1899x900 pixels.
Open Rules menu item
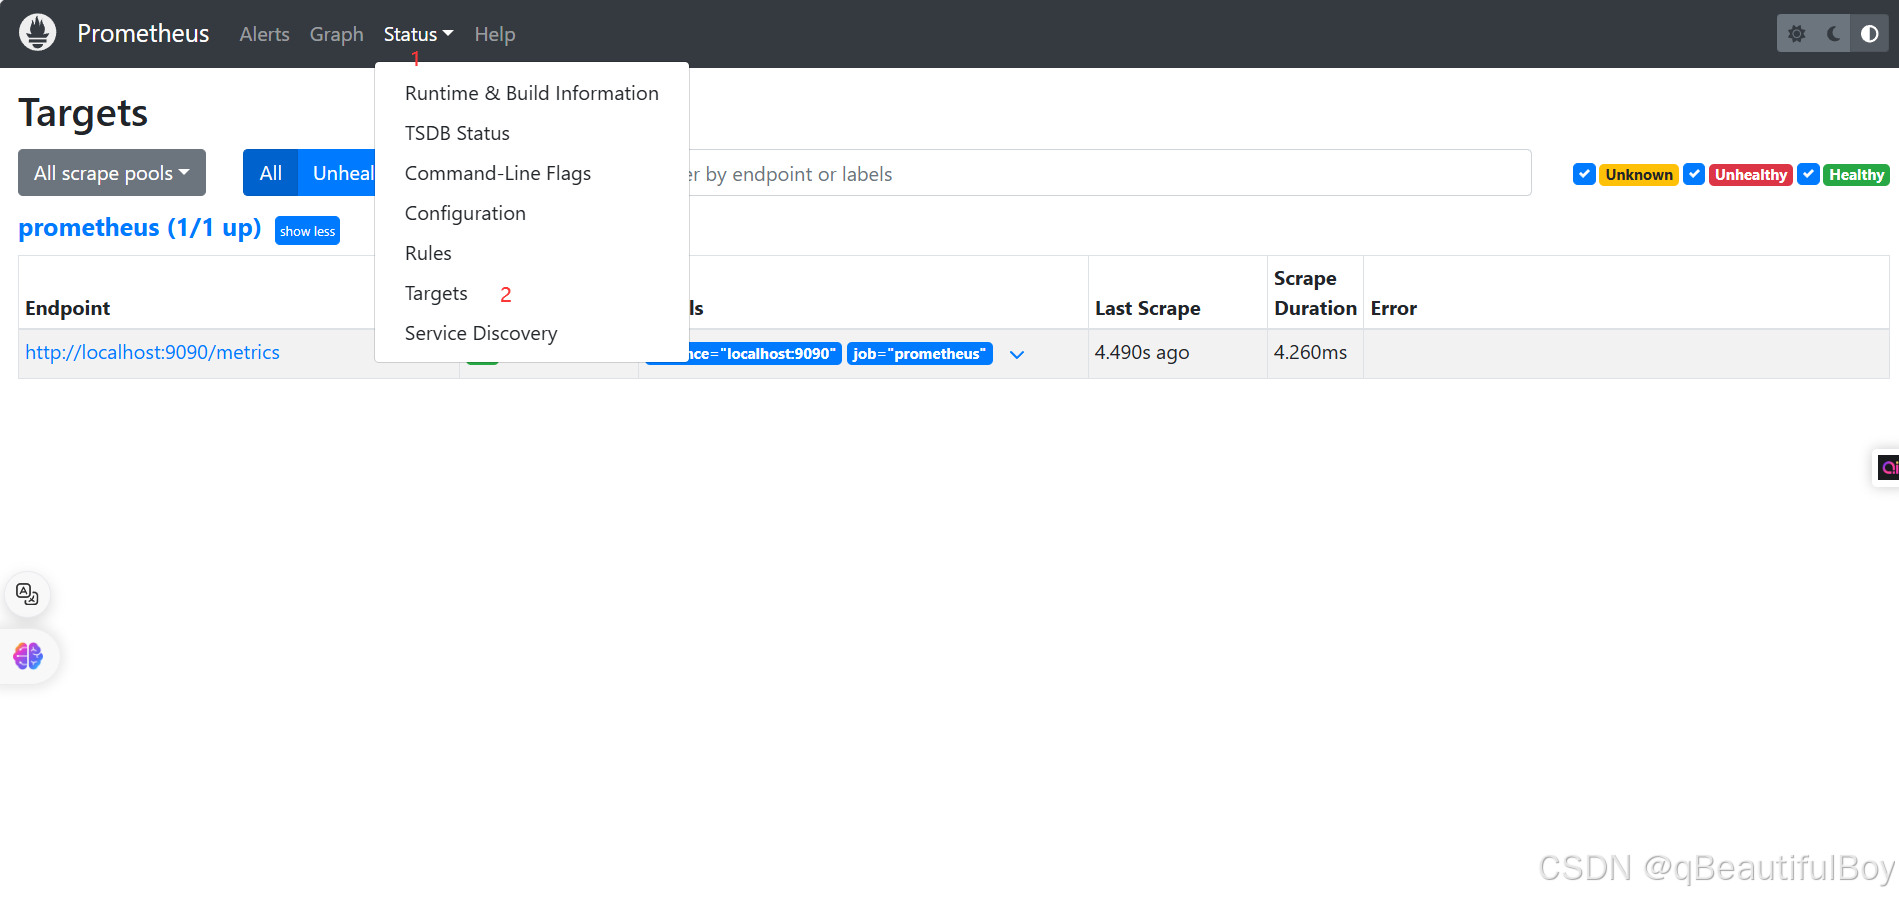pyautogui.click(x=532, y=253)
